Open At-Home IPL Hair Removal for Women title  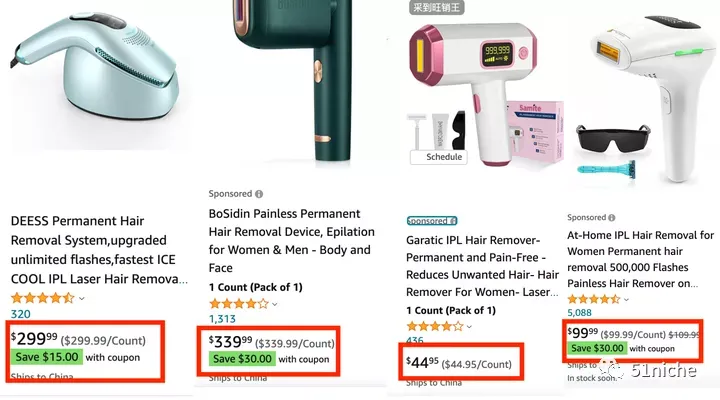click(x=641, y=259)
